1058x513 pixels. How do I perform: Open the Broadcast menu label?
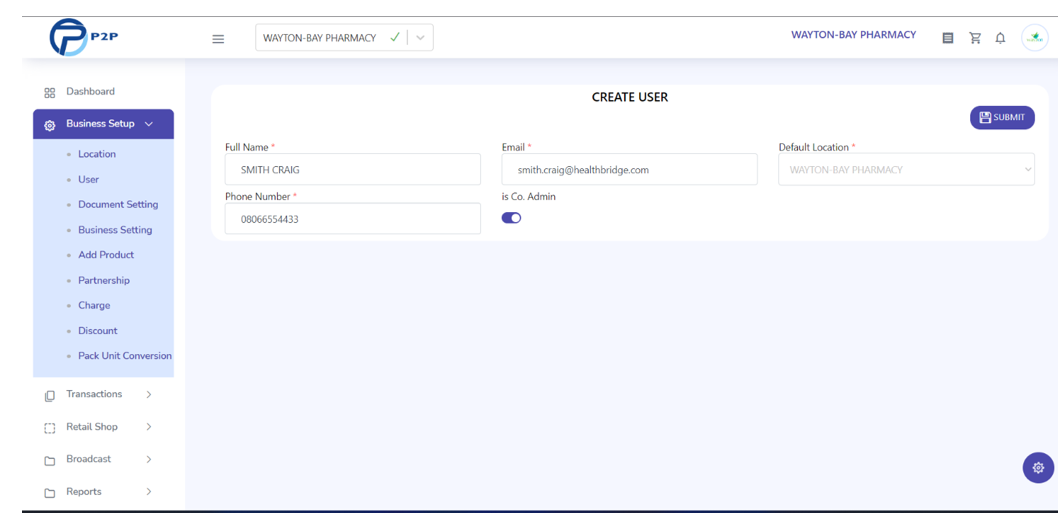(x=88, y=459)
